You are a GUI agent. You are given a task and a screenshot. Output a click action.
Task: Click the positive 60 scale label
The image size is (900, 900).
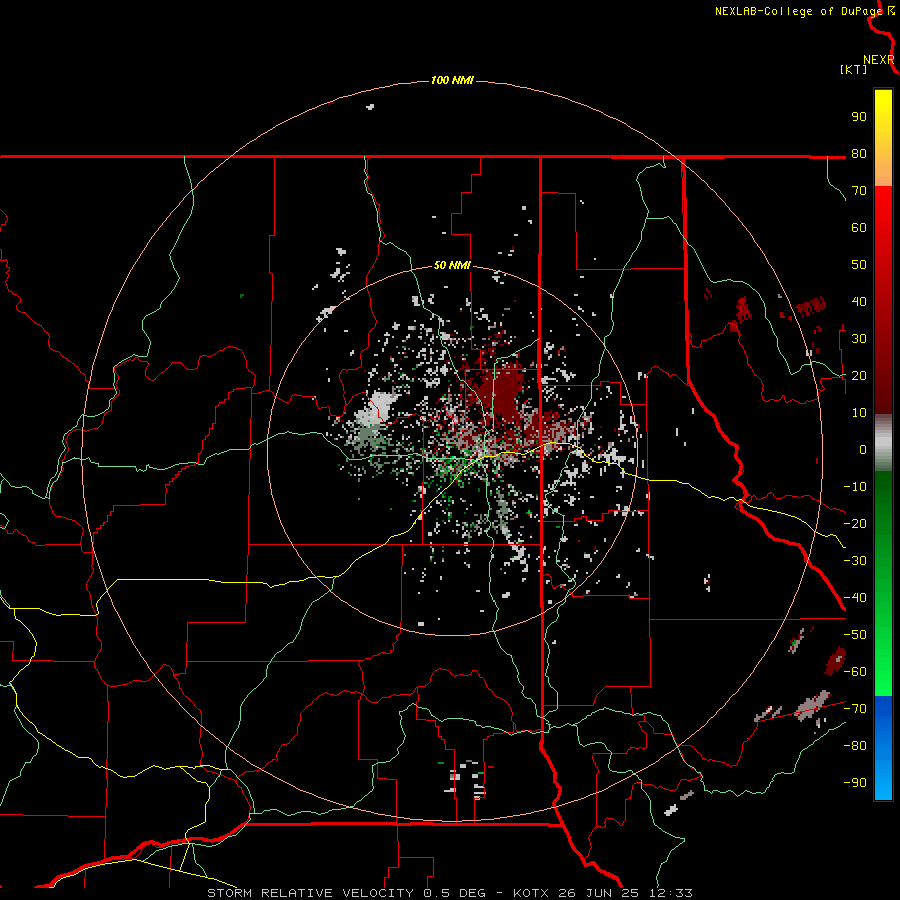pyautogui.click(x=859, y=227)
